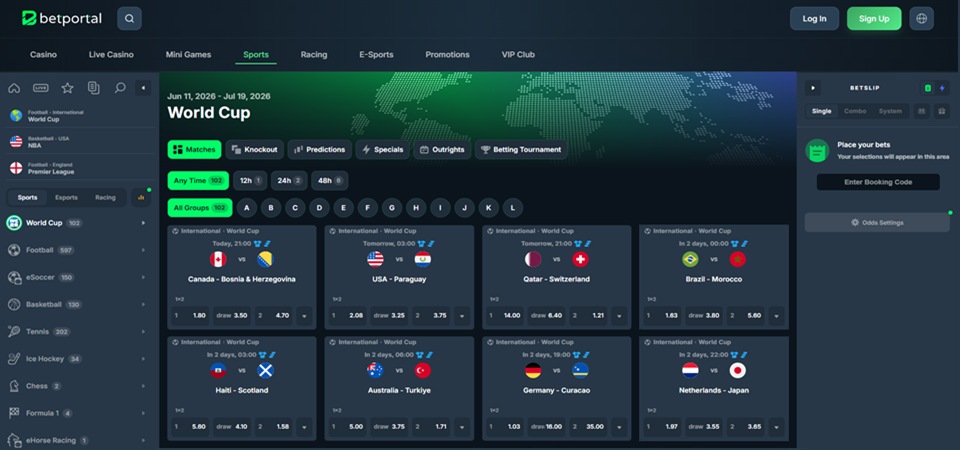Open the Predictions tab
960x450 pixels.
[x=320, y=149]
